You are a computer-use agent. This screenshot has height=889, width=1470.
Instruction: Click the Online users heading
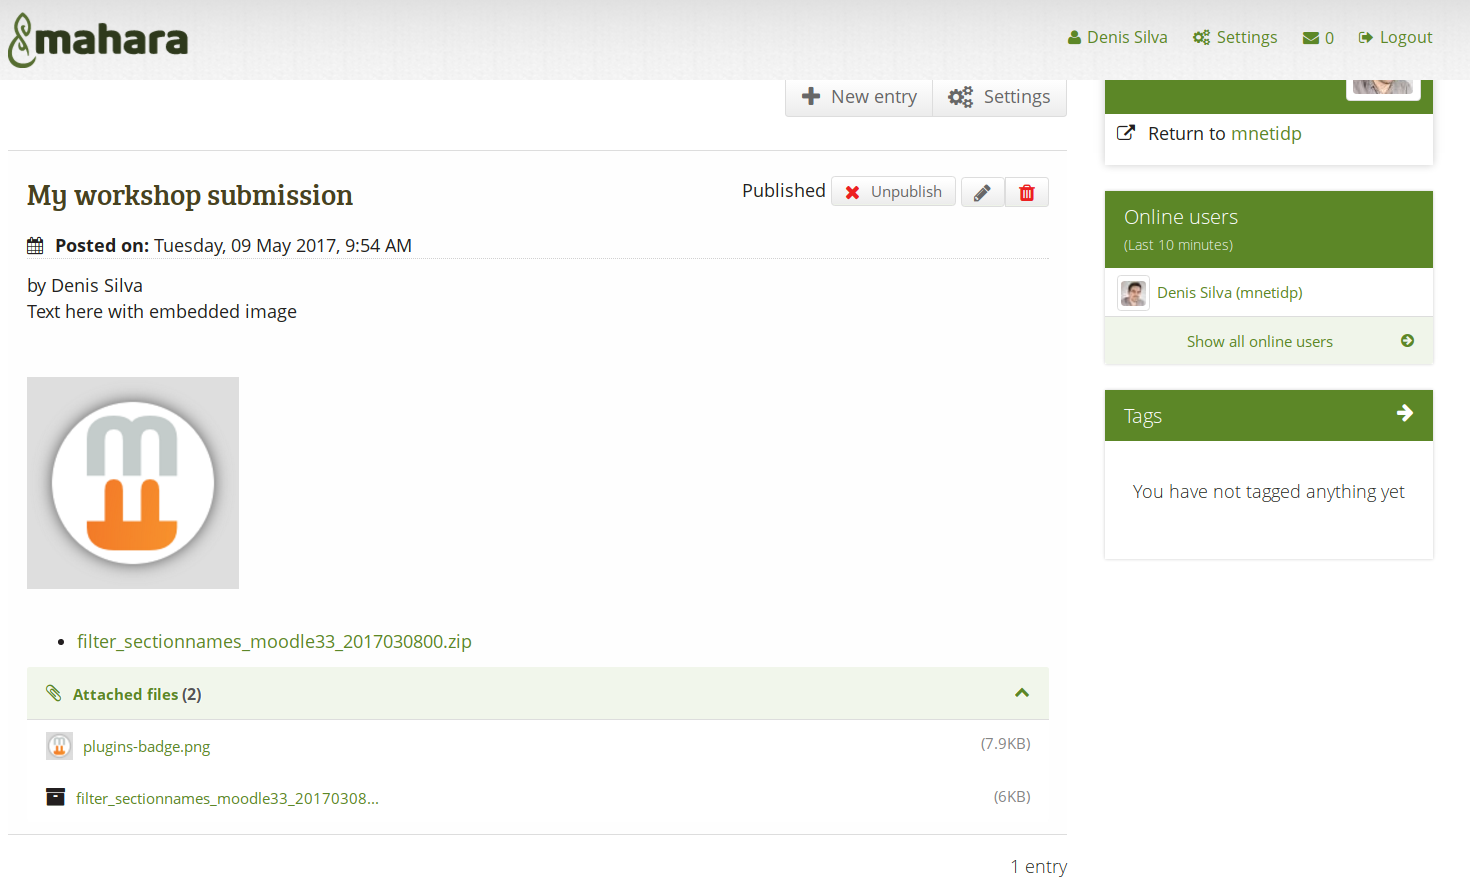[x=1180, y=217]
